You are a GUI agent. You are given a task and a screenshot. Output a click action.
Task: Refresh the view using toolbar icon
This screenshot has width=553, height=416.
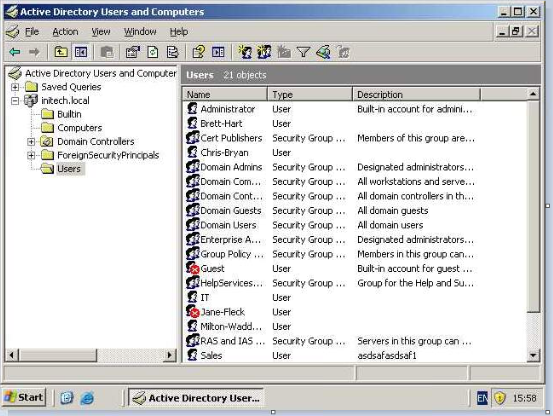(153, 52)
